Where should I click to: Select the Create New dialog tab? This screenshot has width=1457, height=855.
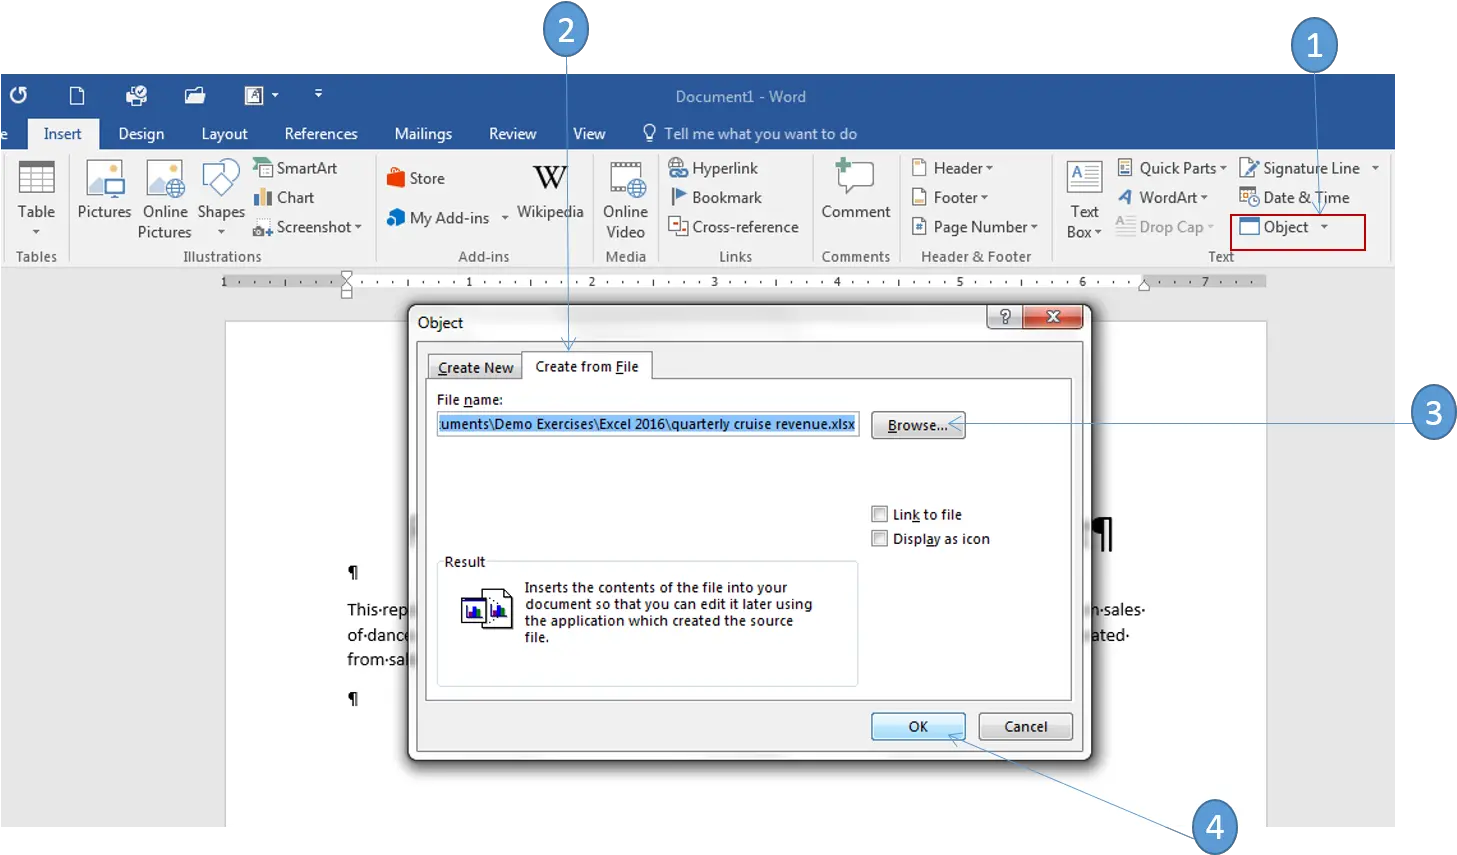tap(475, 368)
